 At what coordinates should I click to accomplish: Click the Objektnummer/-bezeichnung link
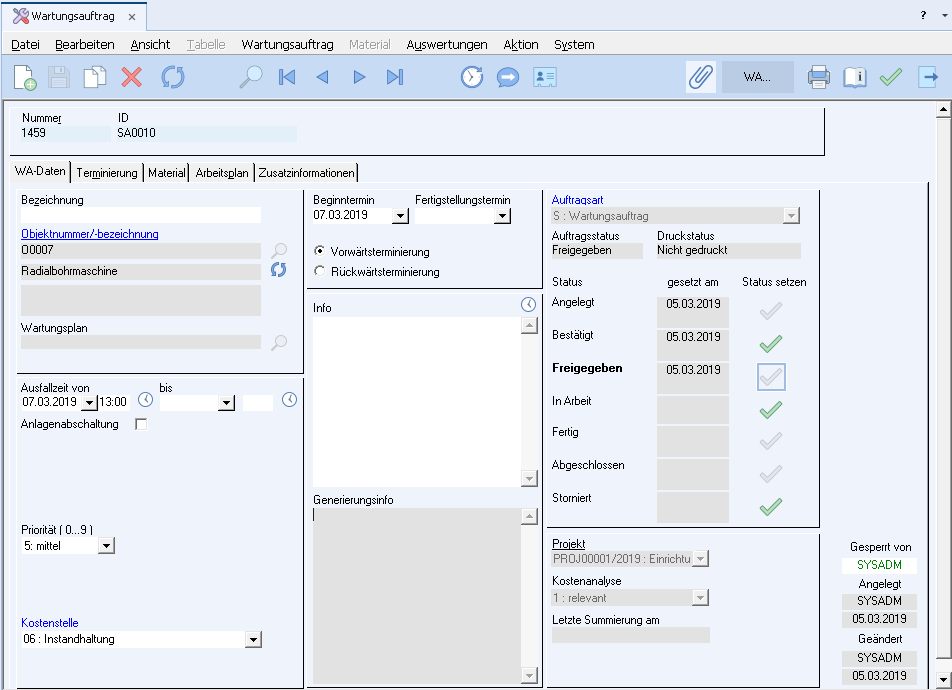point(90,234)
